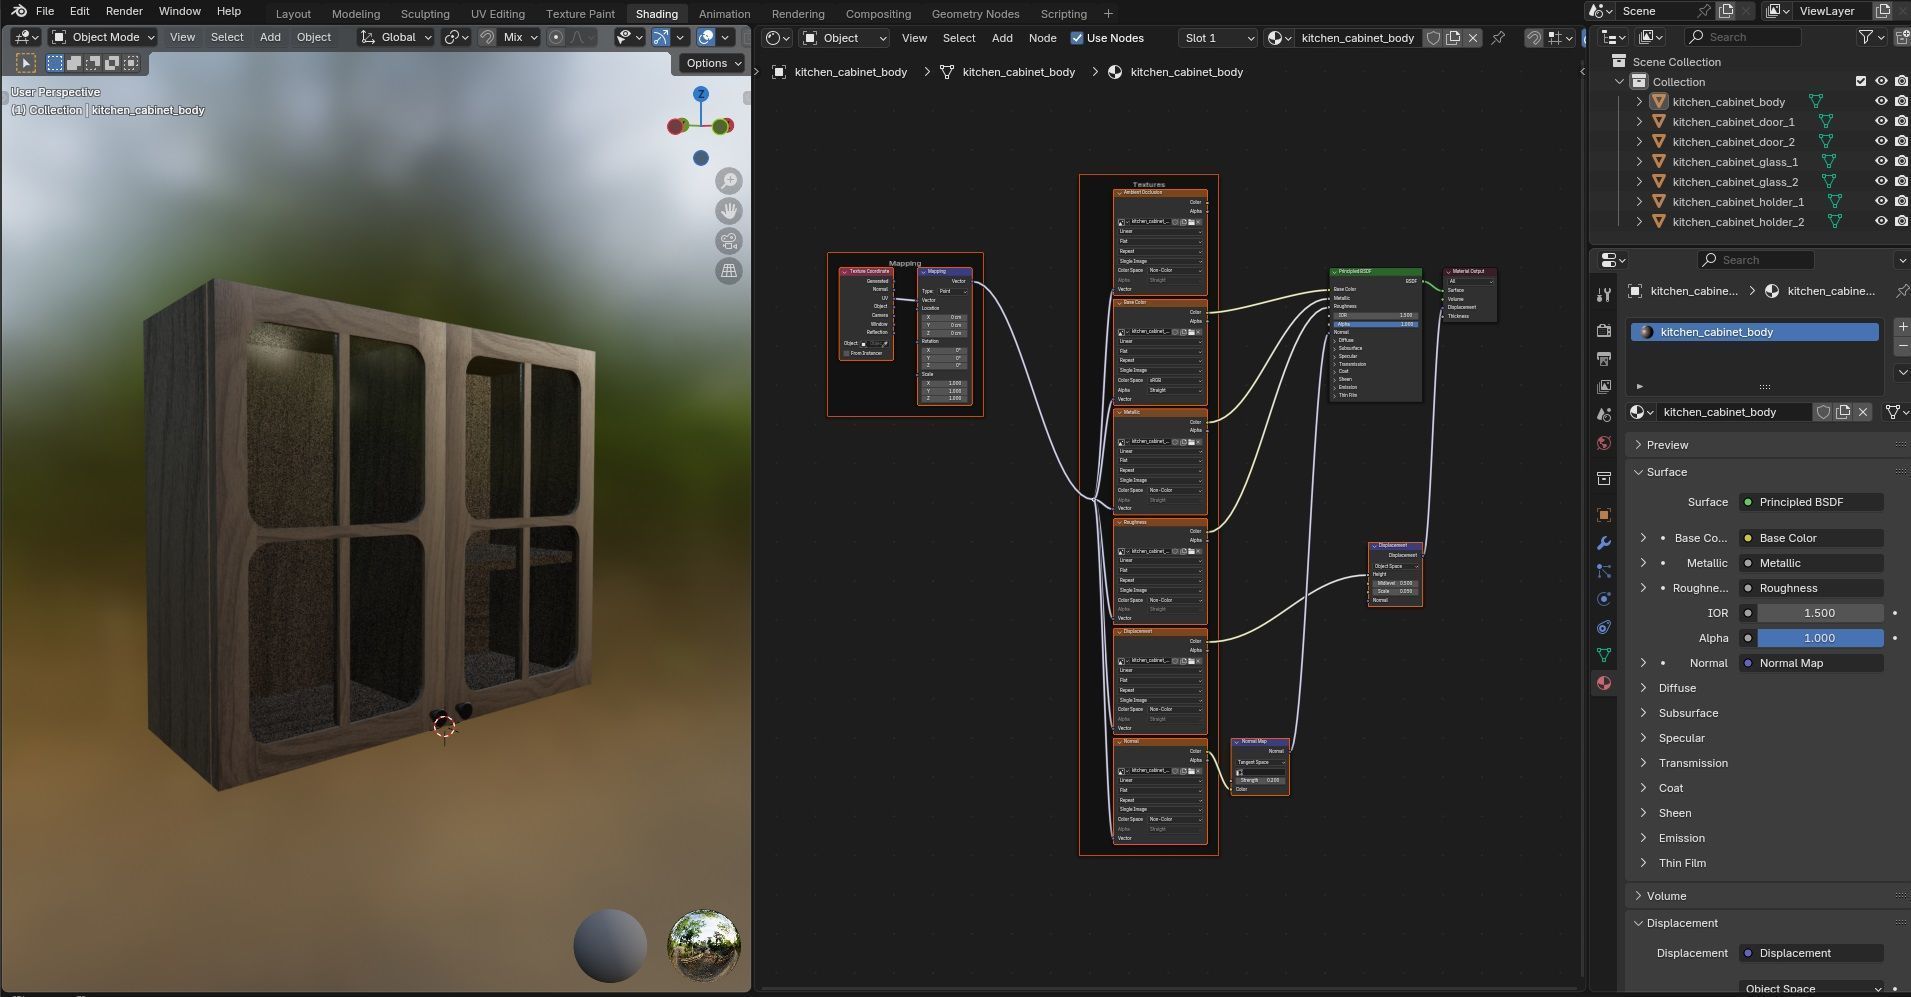The image size is (1911, 997).
Task: Toggle gizmo visibility in viewport header
Action: point(660,37)
